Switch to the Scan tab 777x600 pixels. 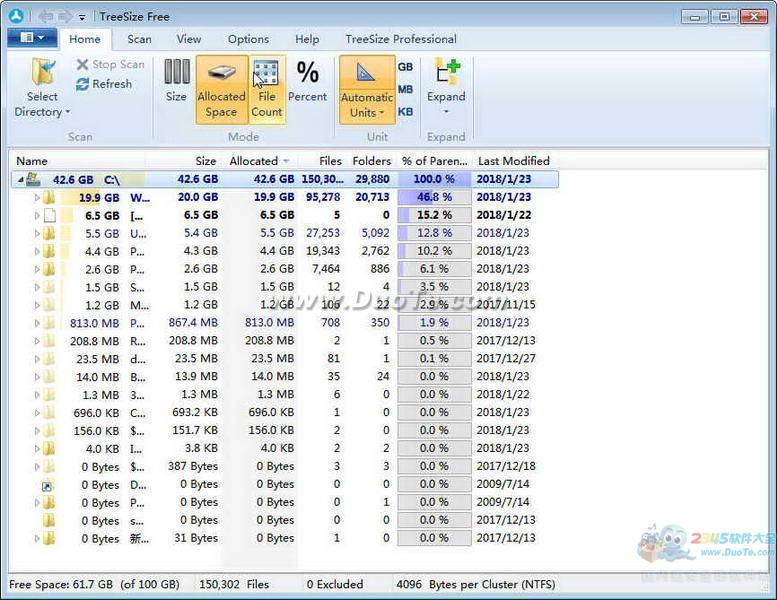(139, 39)
